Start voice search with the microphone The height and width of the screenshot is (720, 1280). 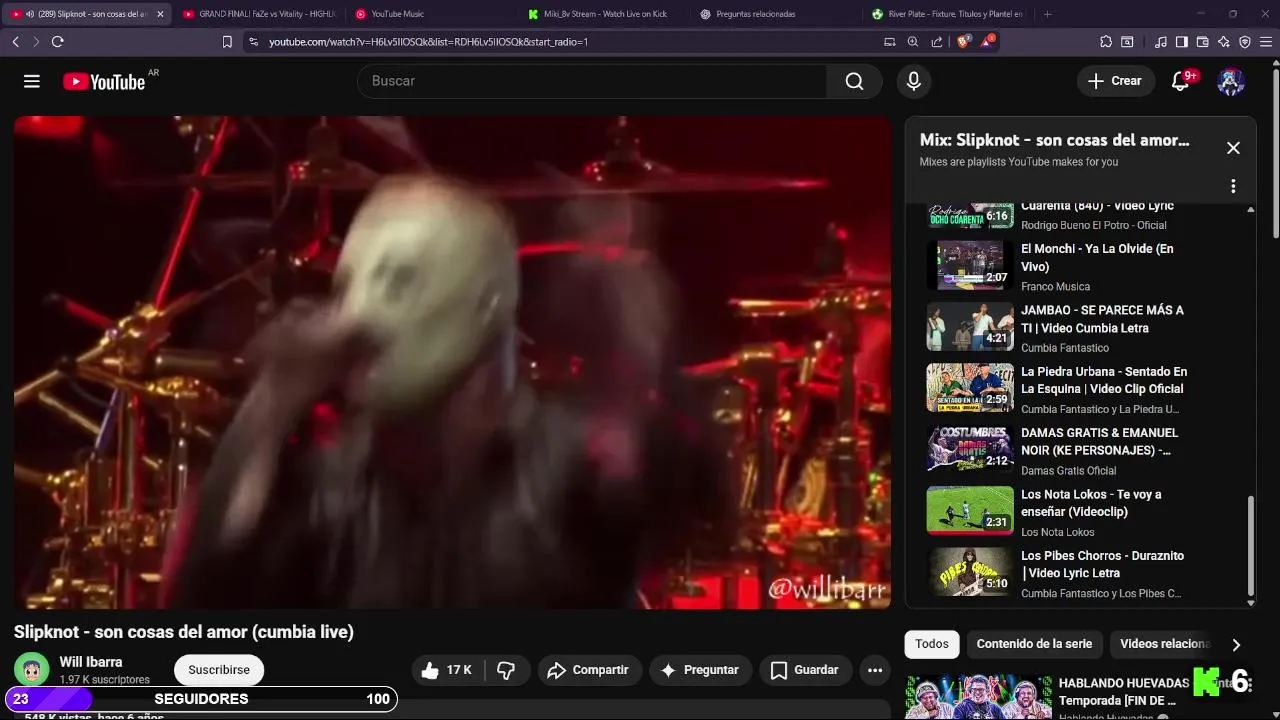pyautogui.click(x=913, y=81)
